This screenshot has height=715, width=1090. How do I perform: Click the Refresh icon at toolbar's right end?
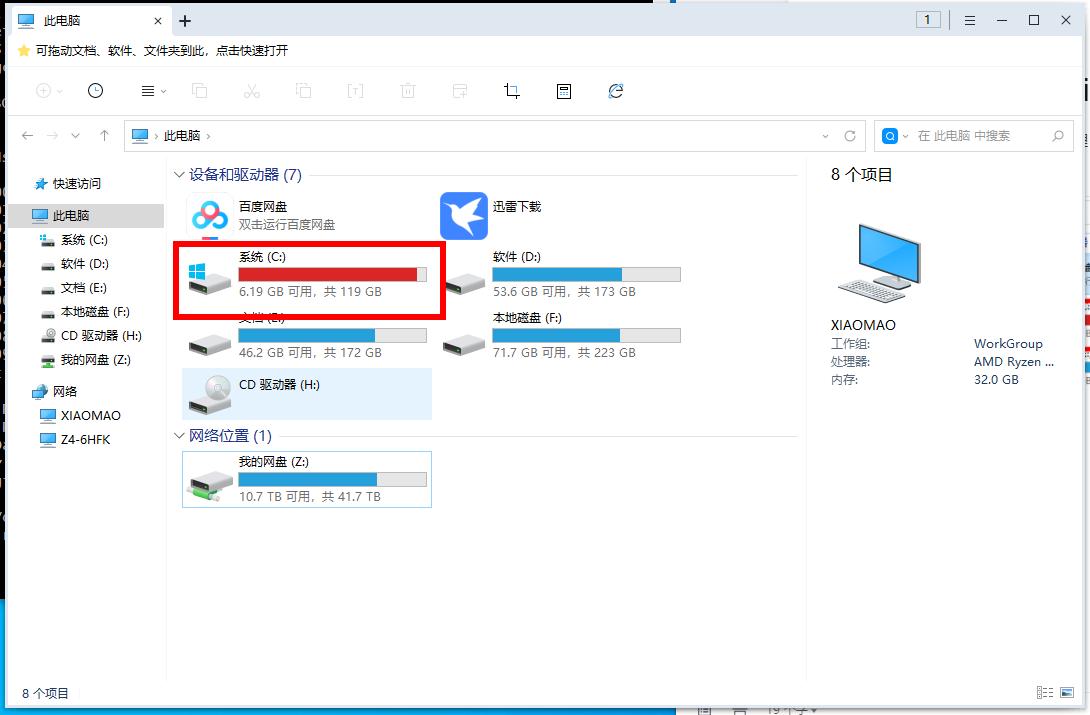click(x=615, y=90)
